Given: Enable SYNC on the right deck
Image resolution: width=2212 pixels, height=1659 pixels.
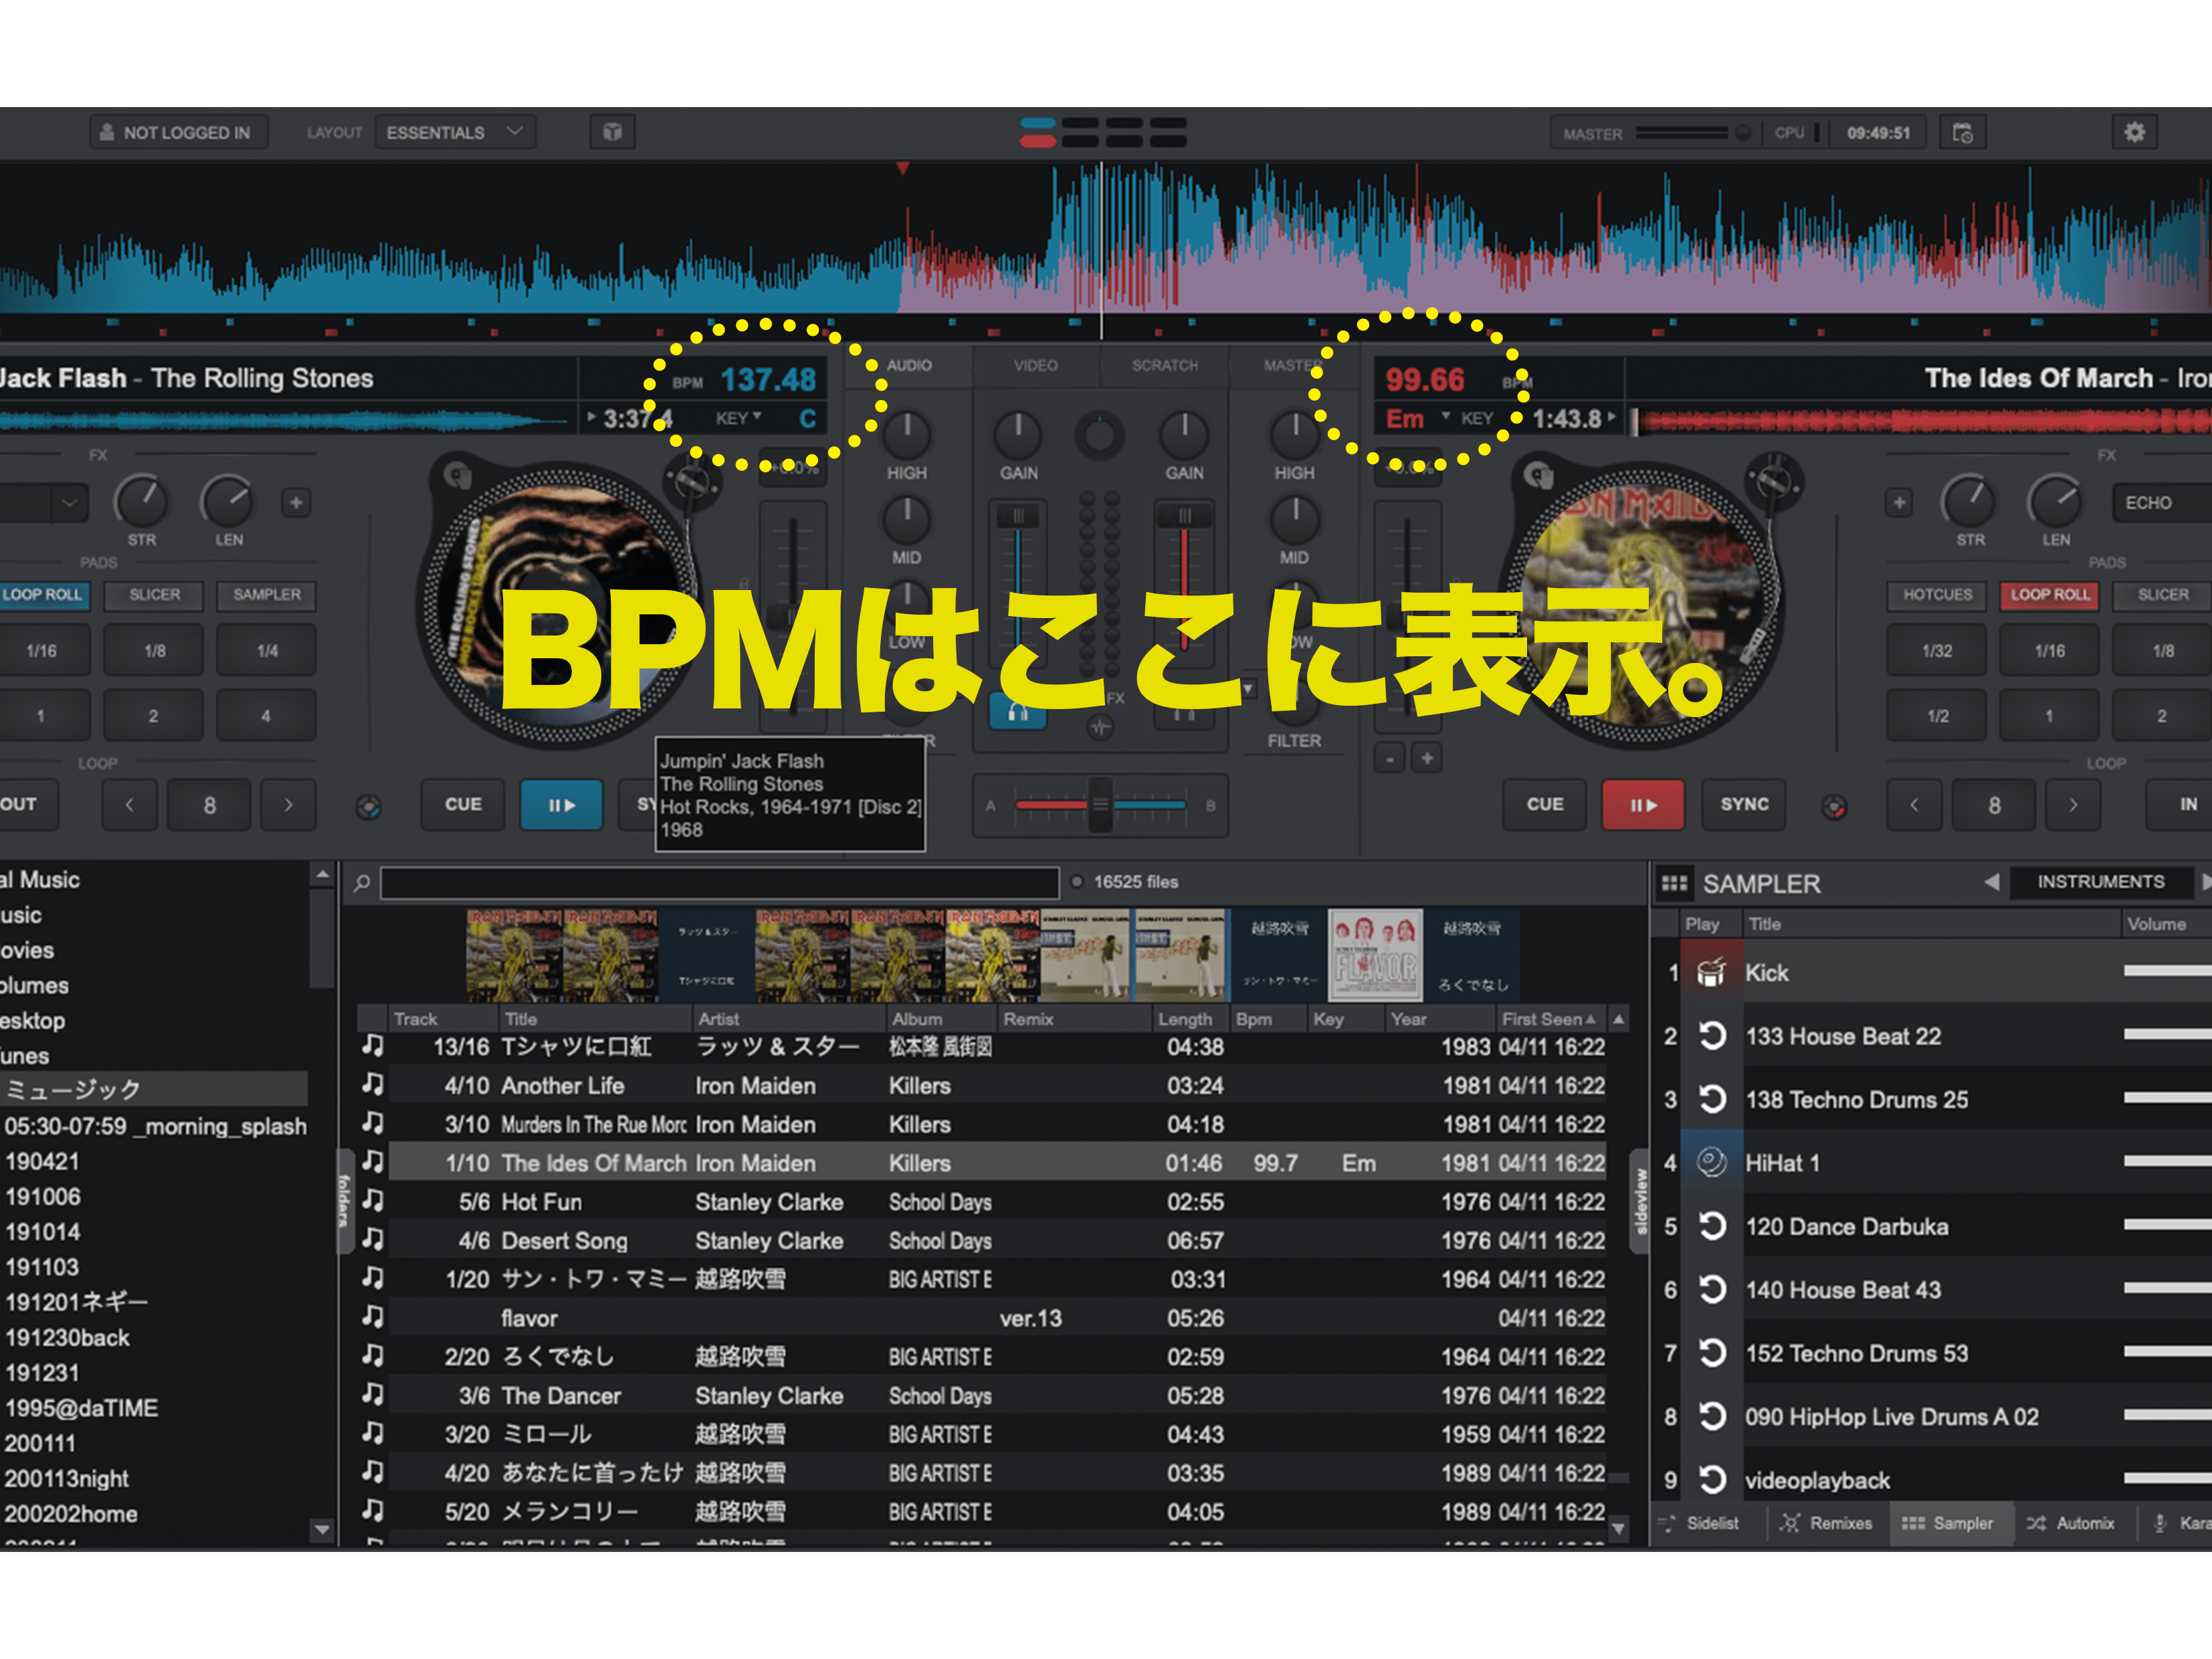Looking at the screenshot, I should tap(1743, 805).
